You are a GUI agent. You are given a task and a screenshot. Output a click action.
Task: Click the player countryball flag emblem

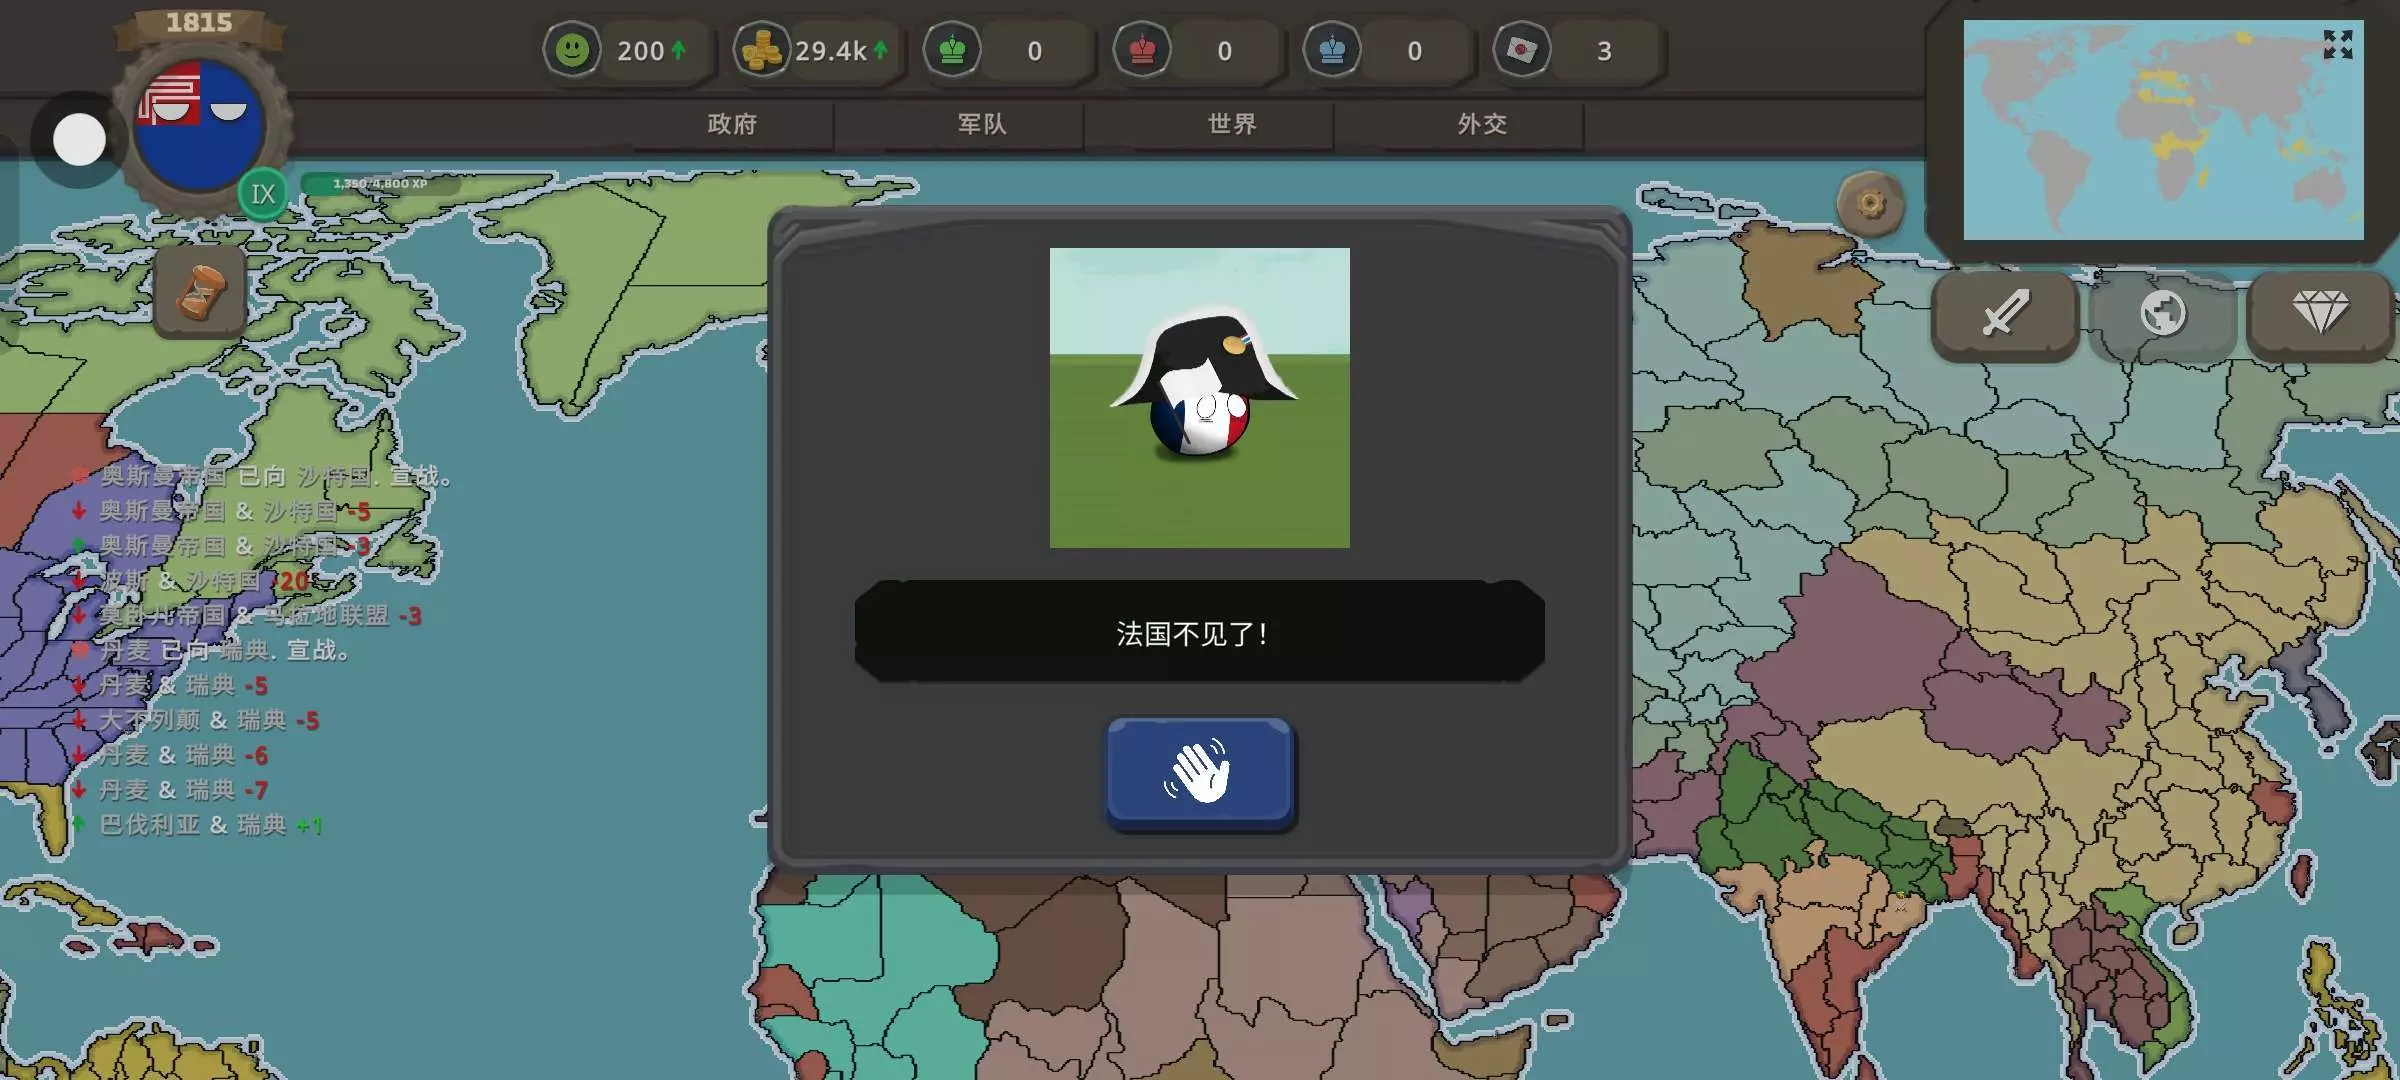click(199, 125)
